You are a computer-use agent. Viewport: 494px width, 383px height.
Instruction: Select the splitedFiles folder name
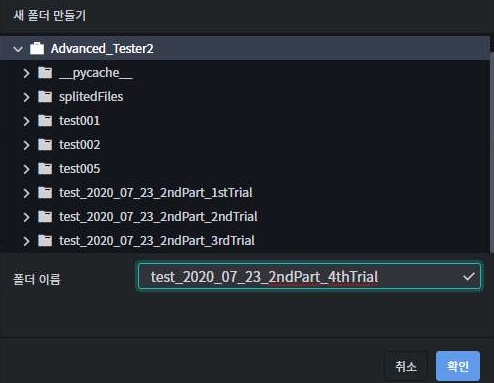coord(91,97)
